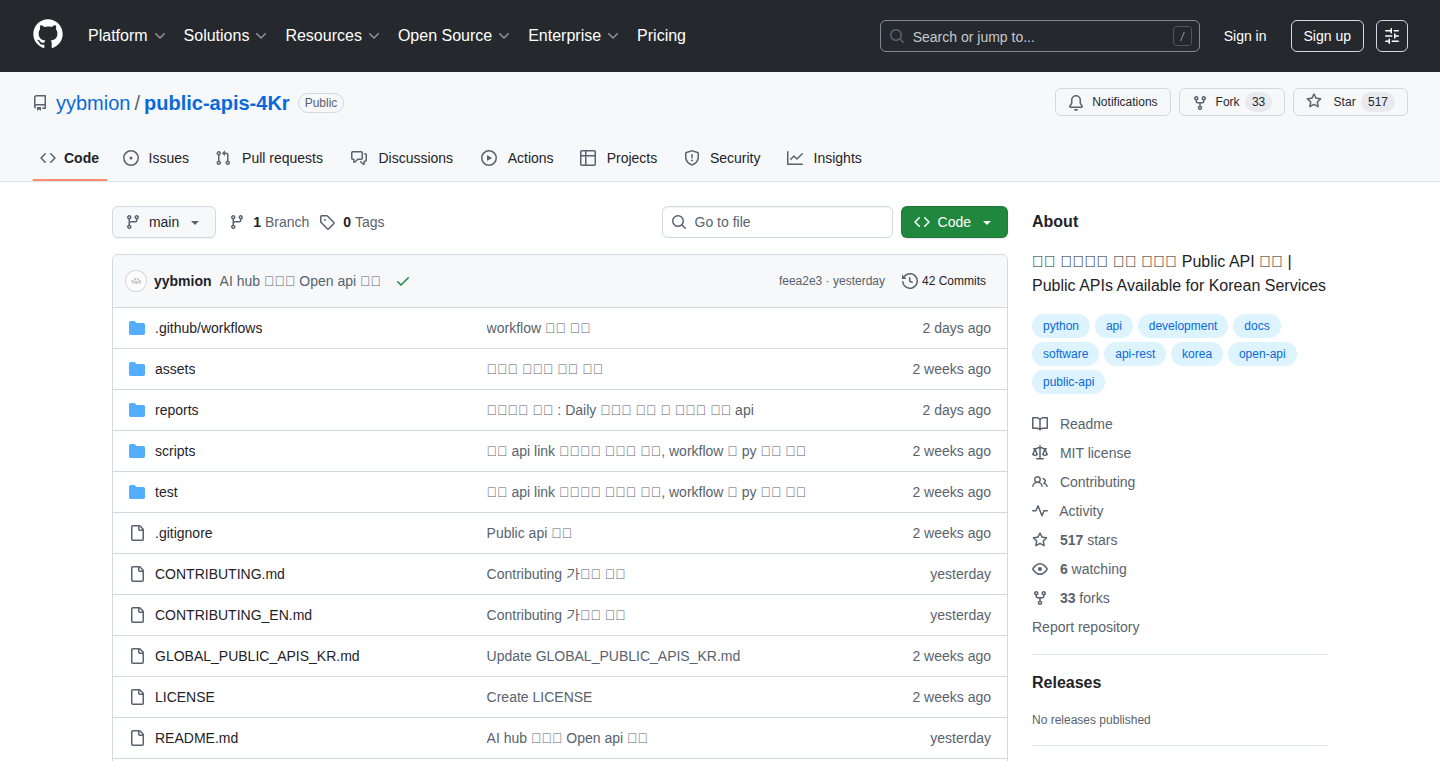Click the scale icon beside MIT license
The height and width of the screenshot is (761, 1440).
[1040, 453]
